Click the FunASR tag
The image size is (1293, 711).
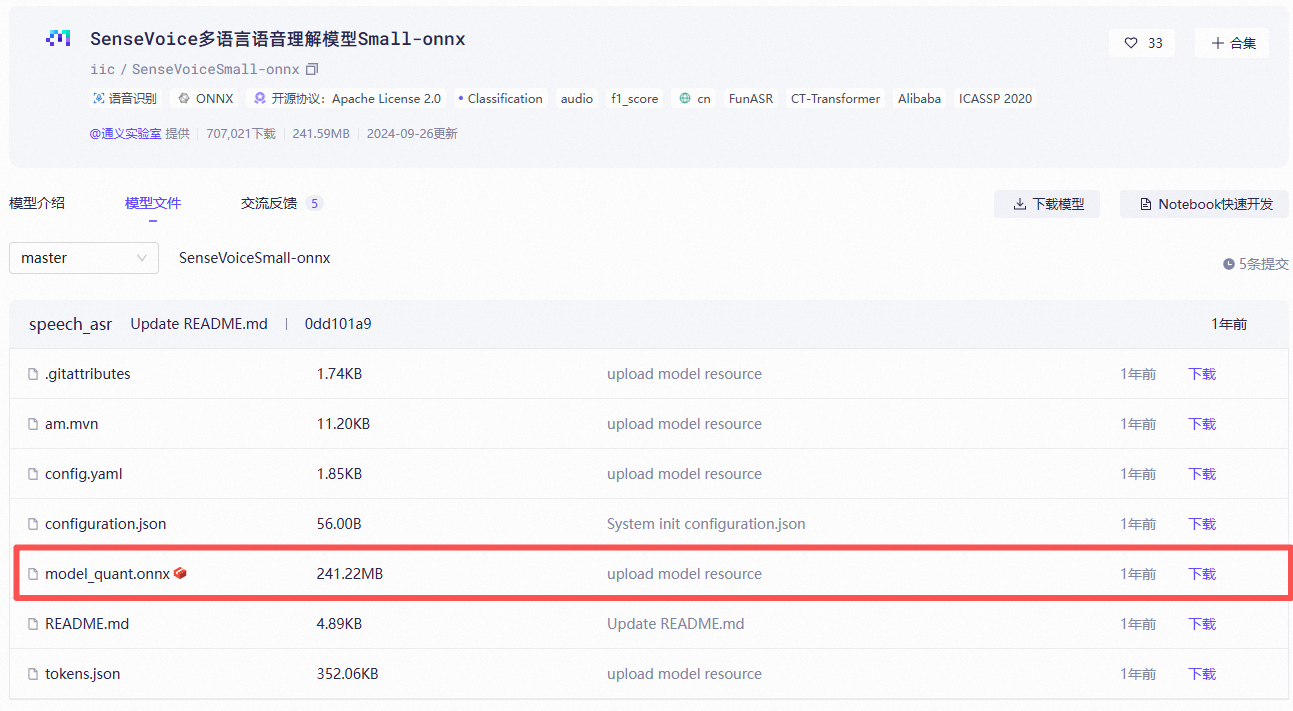click(751, 98)
